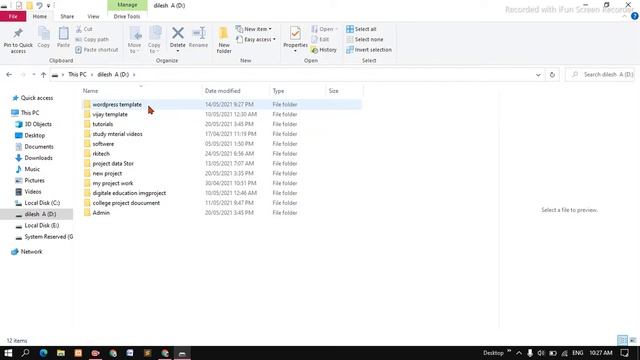Screen dimensions: 640x360
Task: Click Paste shortcut command
Action: coord(97,50)
